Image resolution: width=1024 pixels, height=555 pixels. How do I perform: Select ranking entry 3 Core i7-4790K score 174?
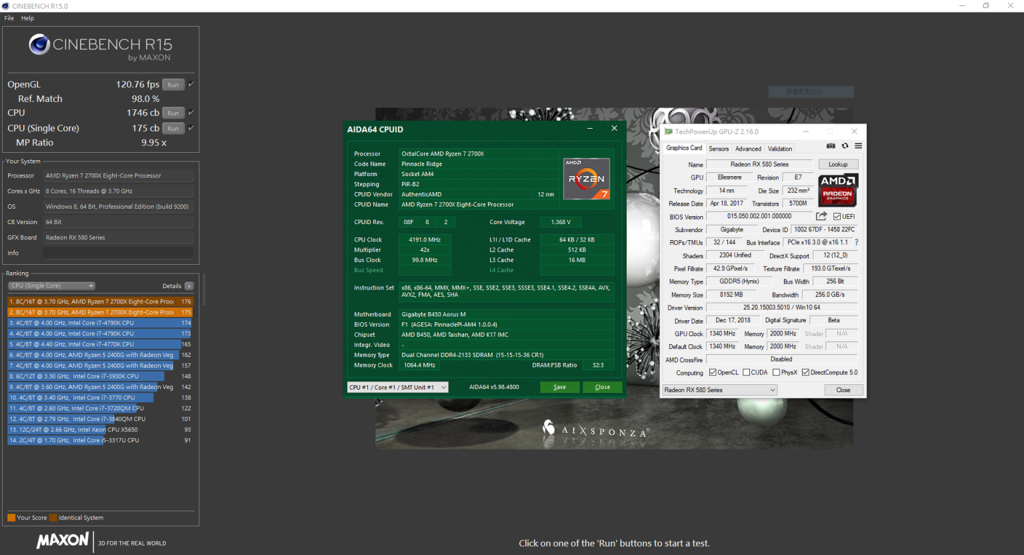pos(100,323)
